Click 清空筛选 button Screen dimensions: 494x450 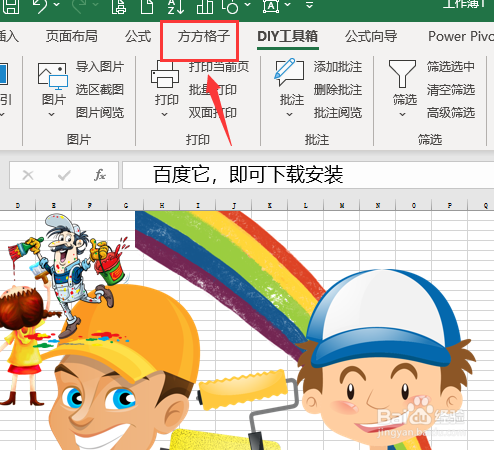tap(451, 90)
